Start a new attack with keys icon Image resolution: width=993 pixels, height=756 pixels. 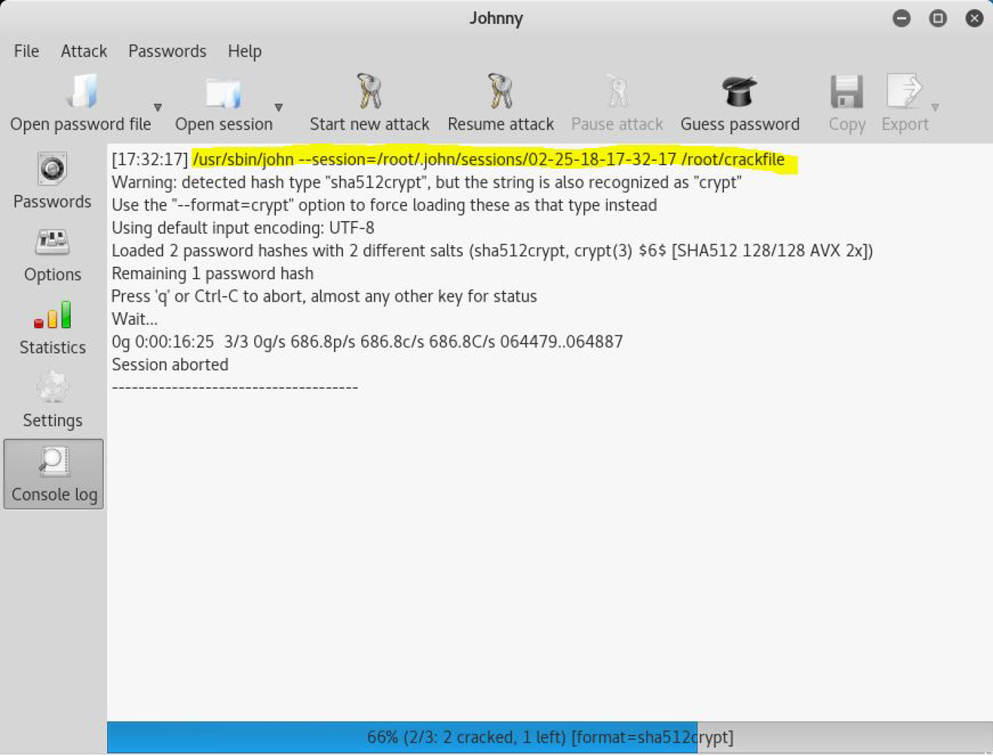pos(369,92)
